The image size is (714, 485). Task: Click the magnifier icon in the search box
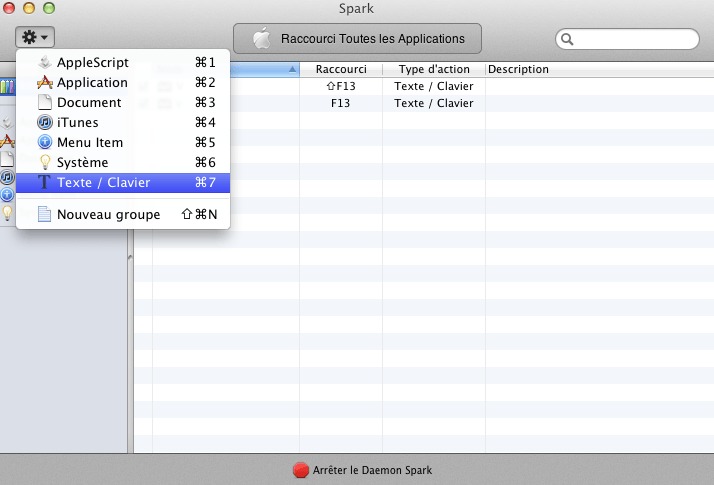[x=567, y=39]
